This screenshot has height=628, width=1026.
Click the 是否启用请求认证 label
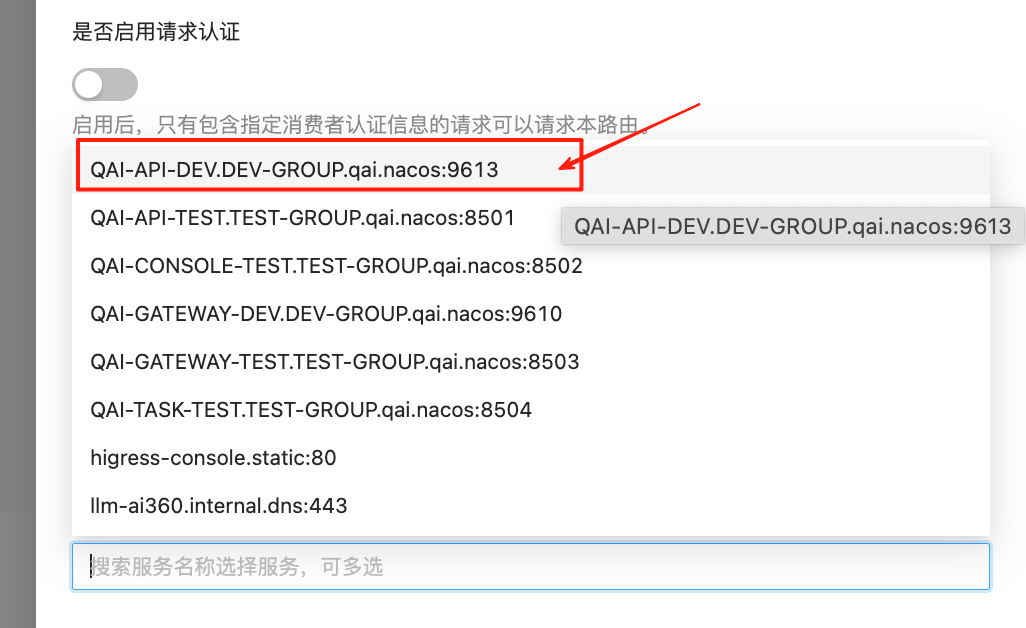coord(156,31)
